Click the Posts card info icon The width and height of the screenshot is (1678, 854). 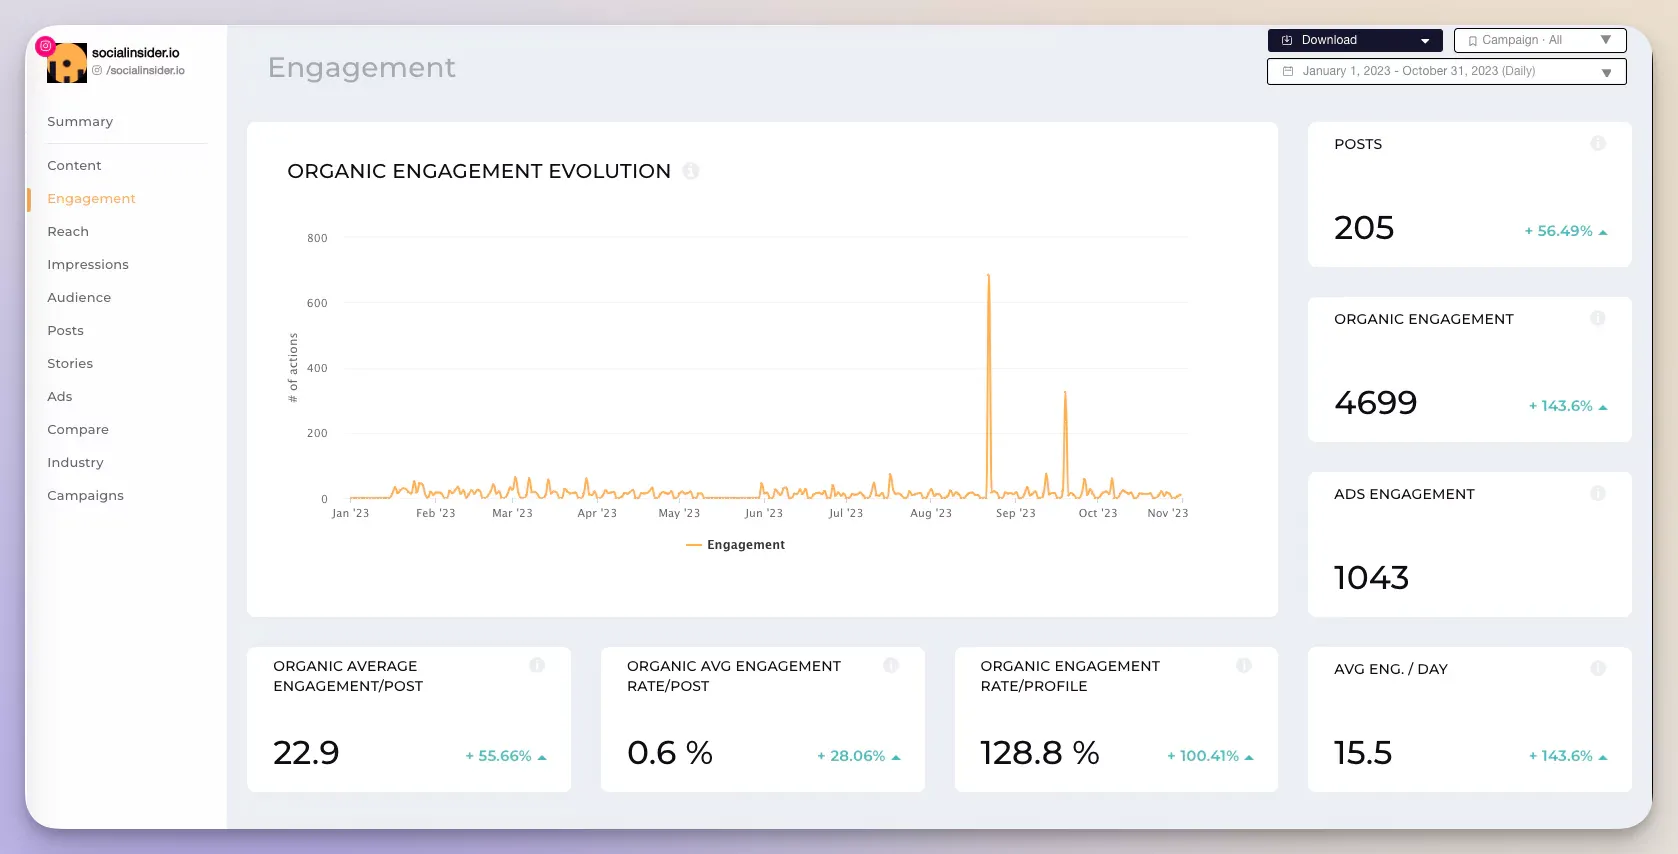pos(1598,144)
